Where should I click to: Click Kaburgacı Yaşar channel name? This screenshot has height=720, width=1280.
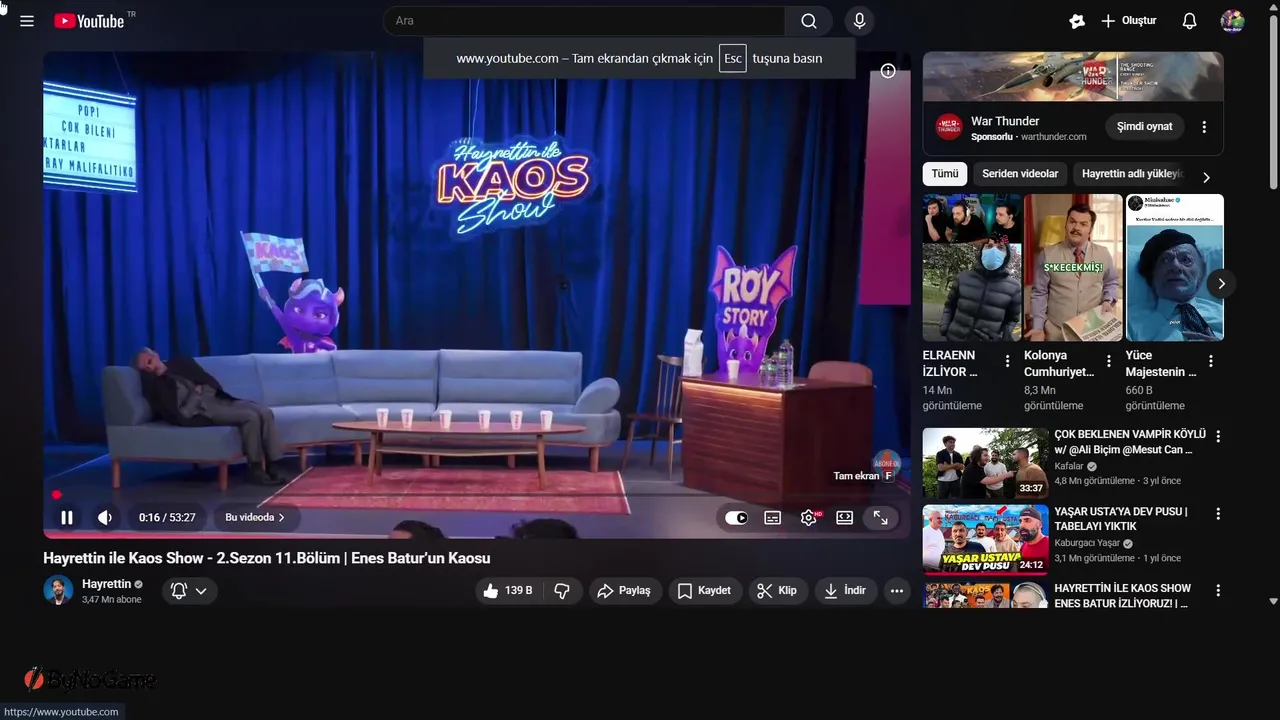(1087, 544)
